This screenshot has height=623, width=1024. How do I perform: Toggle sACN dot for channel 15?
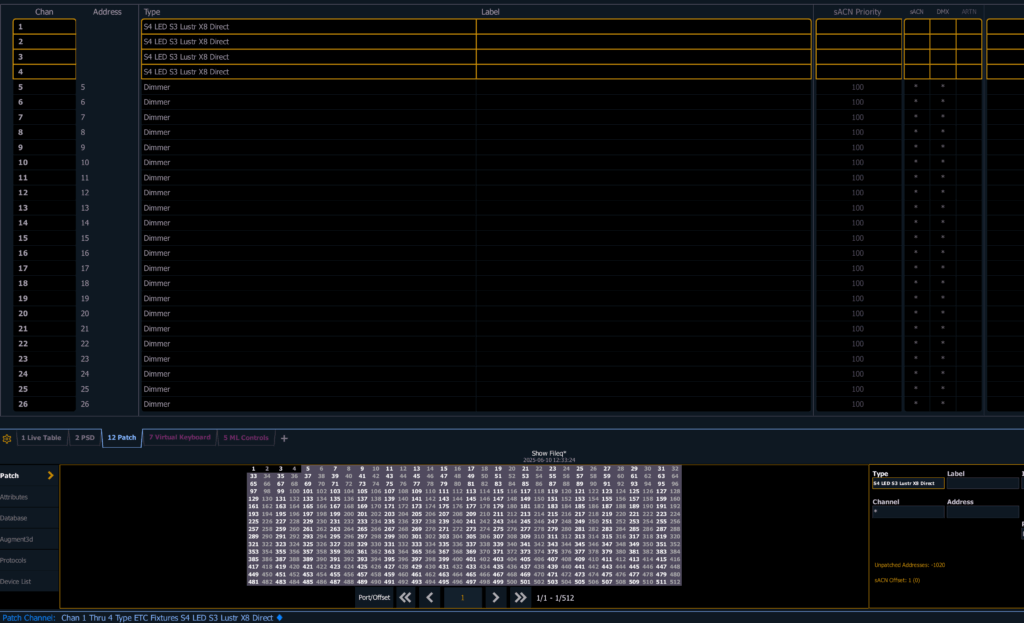click(916, 238)
